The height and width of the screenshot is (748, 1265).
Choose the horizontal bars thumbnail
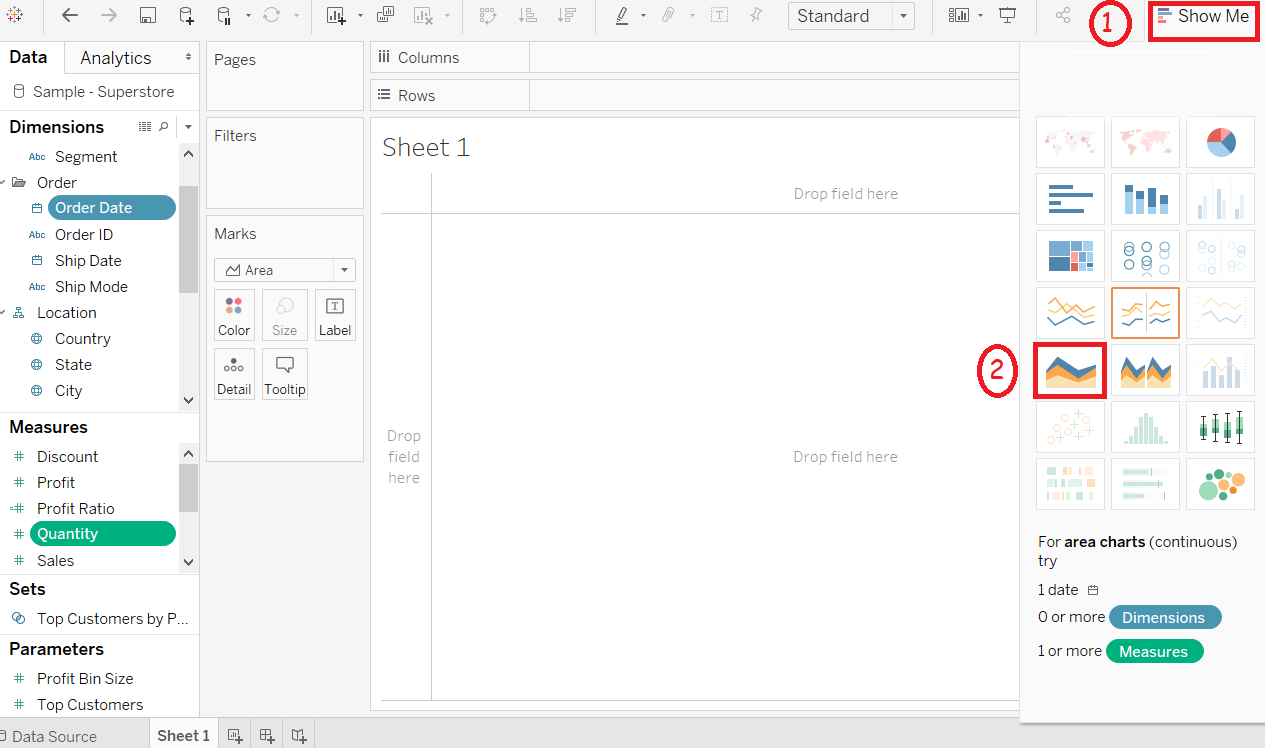click(1070, 199)
